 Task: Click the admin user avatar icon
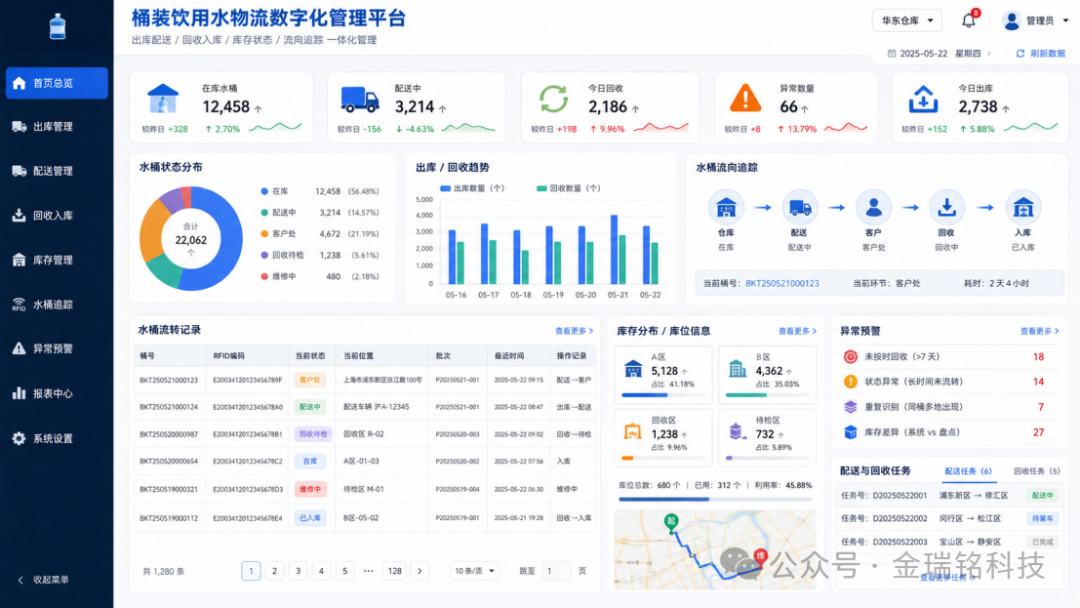[x=1011, y=21]
